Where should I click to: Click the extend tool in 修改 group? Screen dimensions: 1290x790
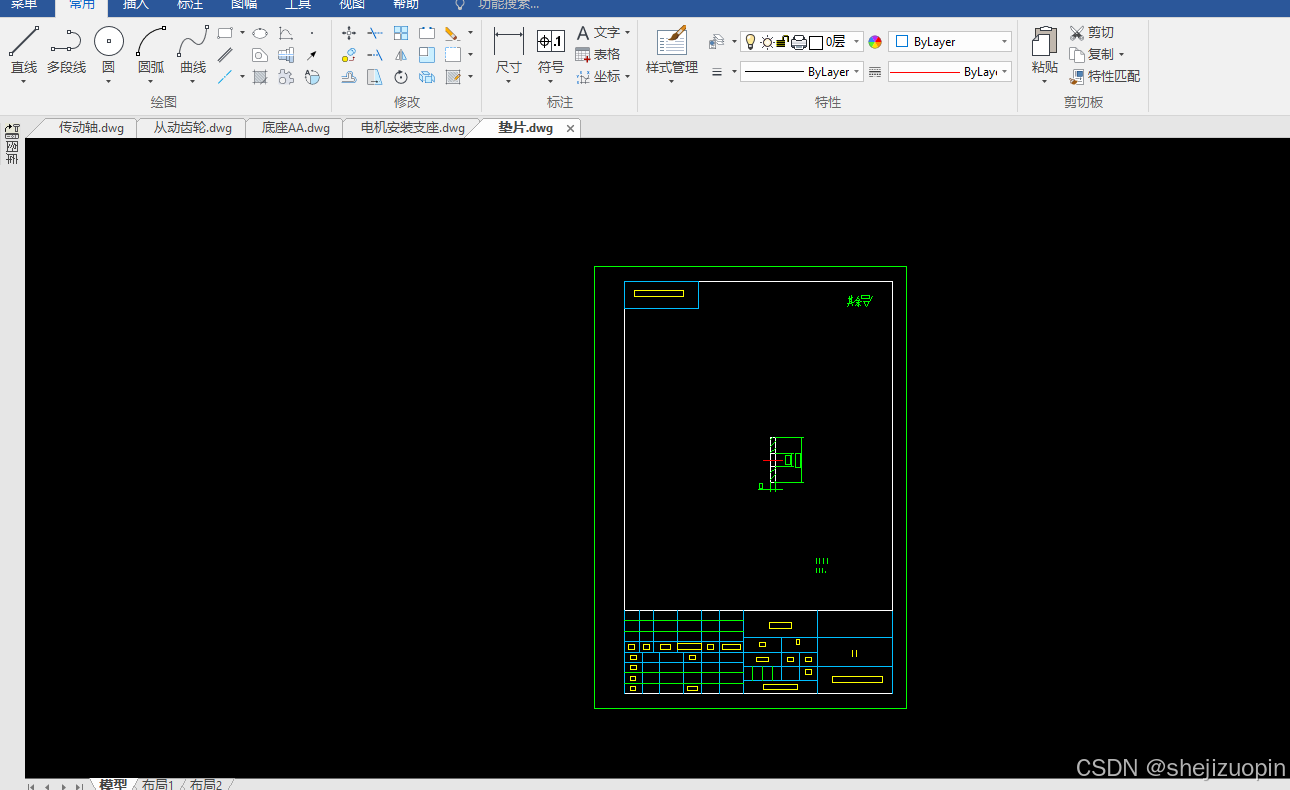point(375,55)
